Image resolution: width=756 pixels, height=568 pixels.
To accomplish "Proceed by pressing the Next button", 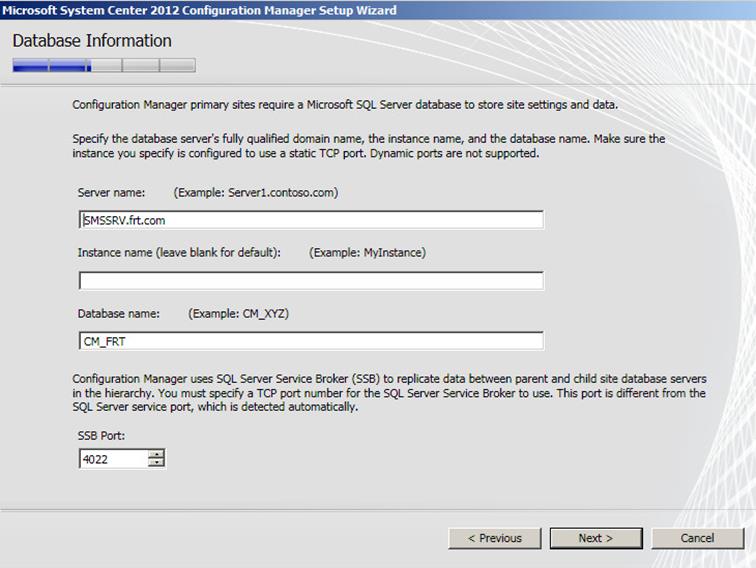I will (595, 538).
